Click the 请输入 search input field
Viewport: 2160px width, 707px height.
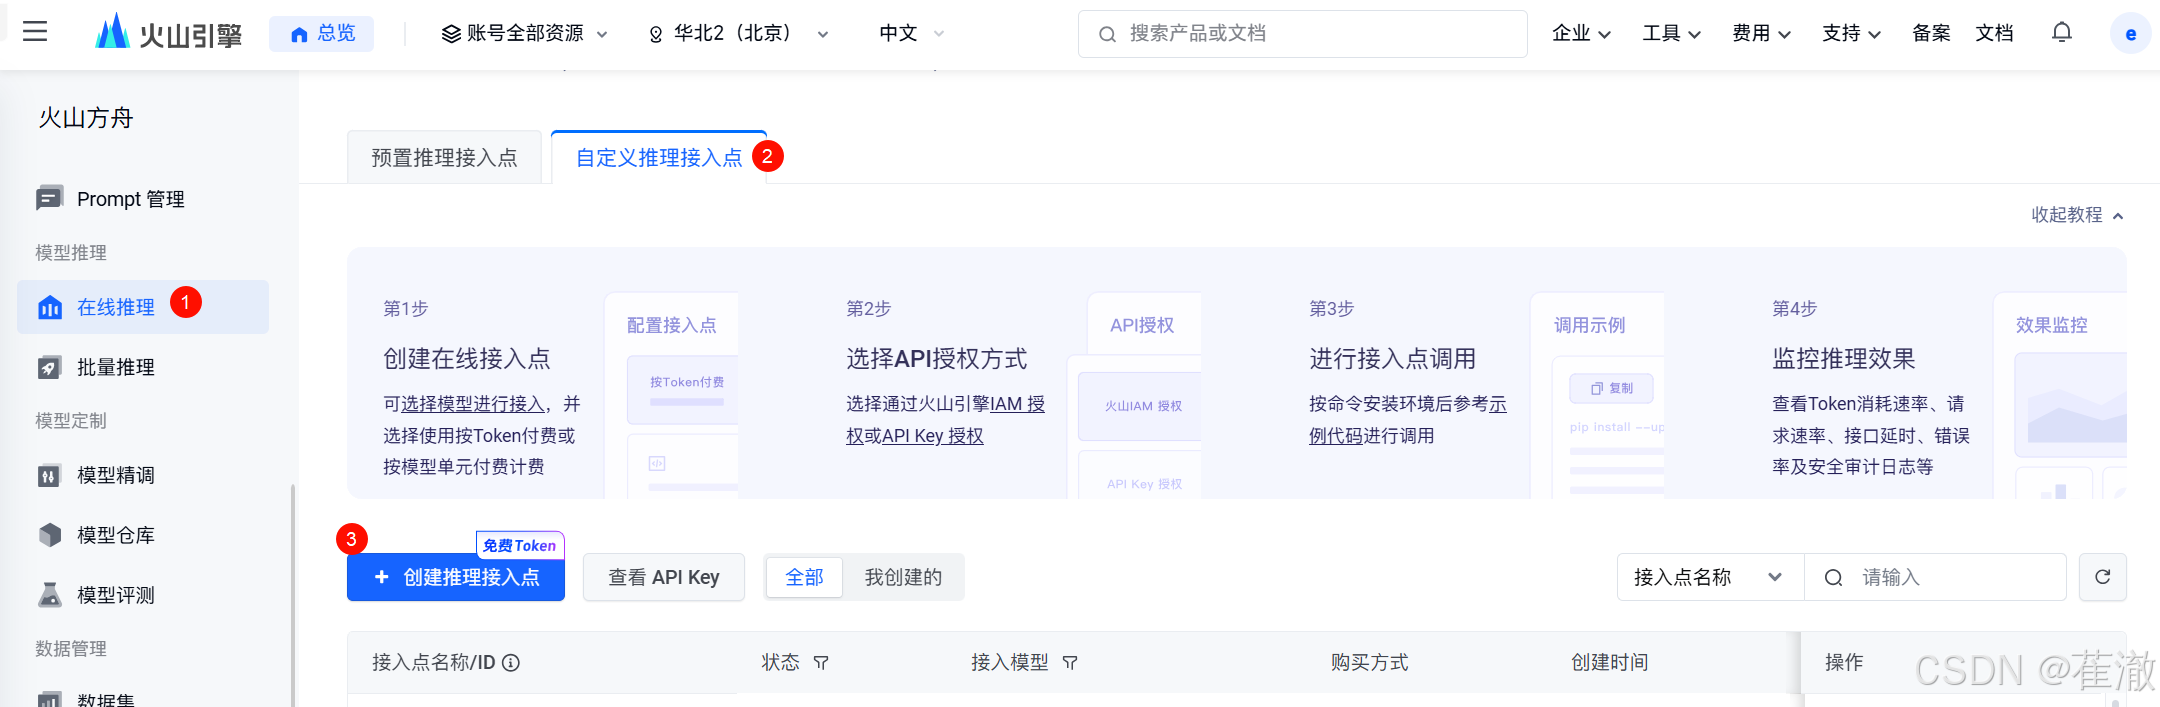pyautogui.click(x=1935, y=577)
